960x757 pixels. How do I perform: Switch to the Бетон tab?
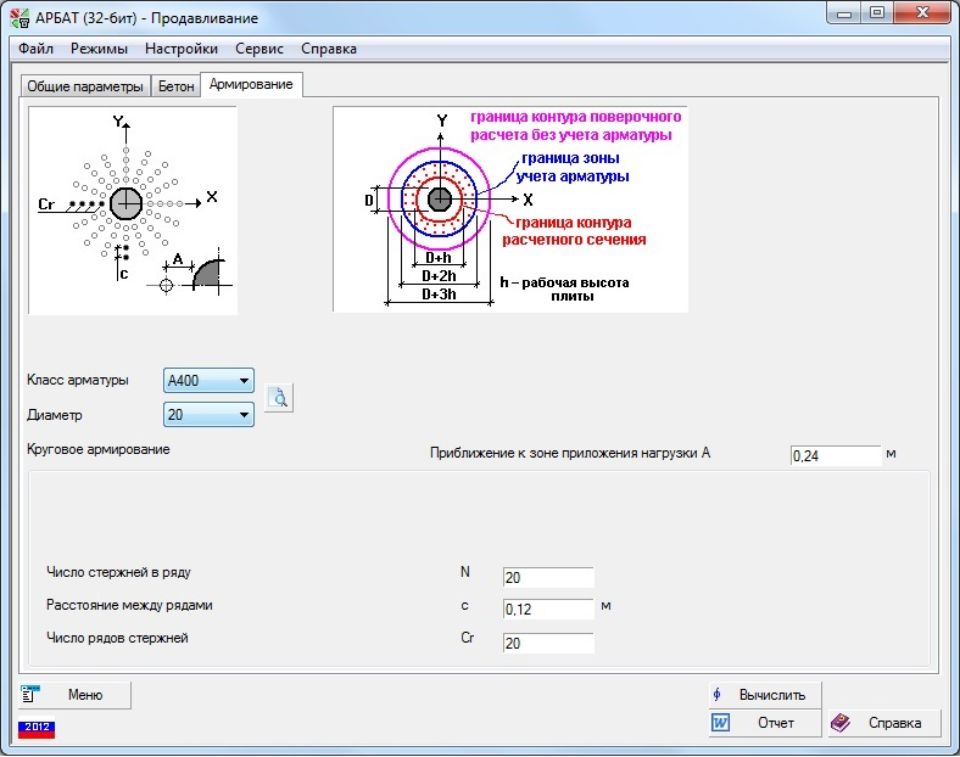point(176,86)
